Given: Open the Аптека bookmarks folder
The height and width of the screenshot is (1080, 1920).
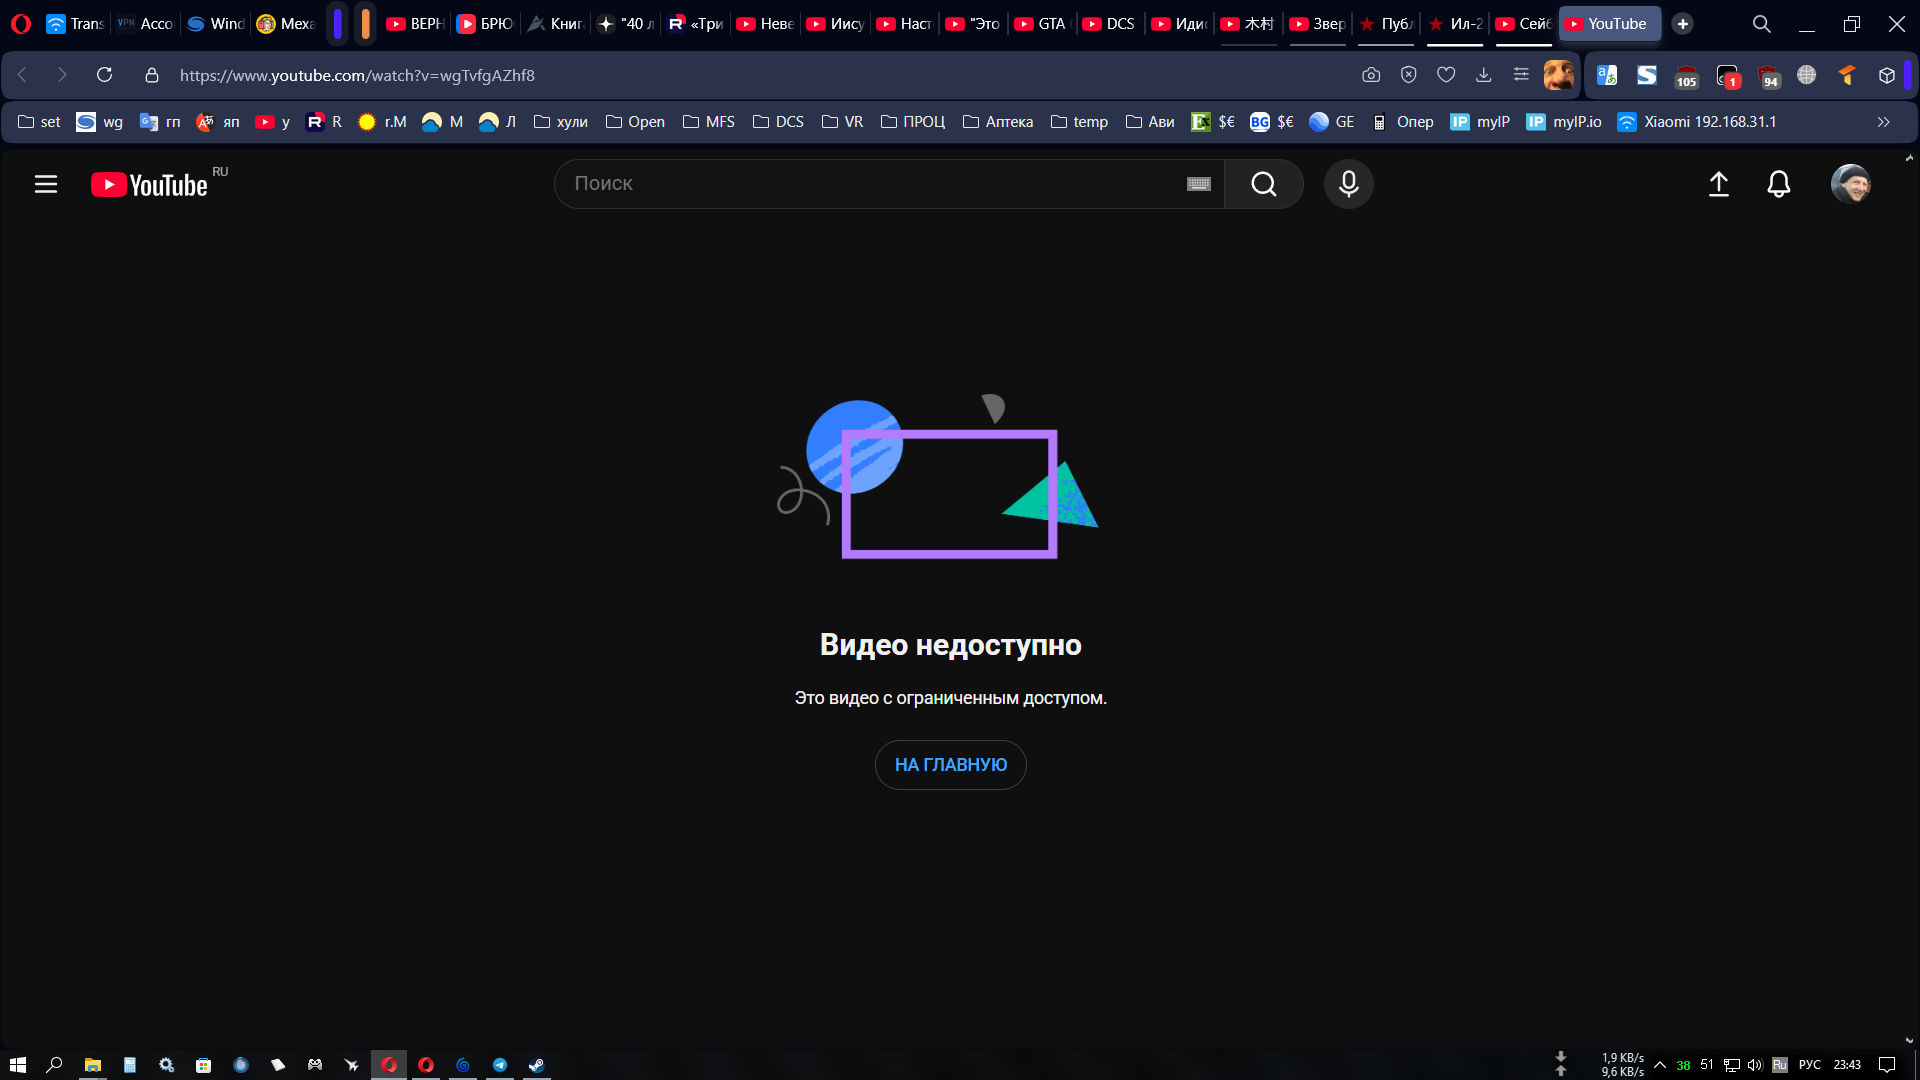Looking at the screenshot, I should pos(998,122).
